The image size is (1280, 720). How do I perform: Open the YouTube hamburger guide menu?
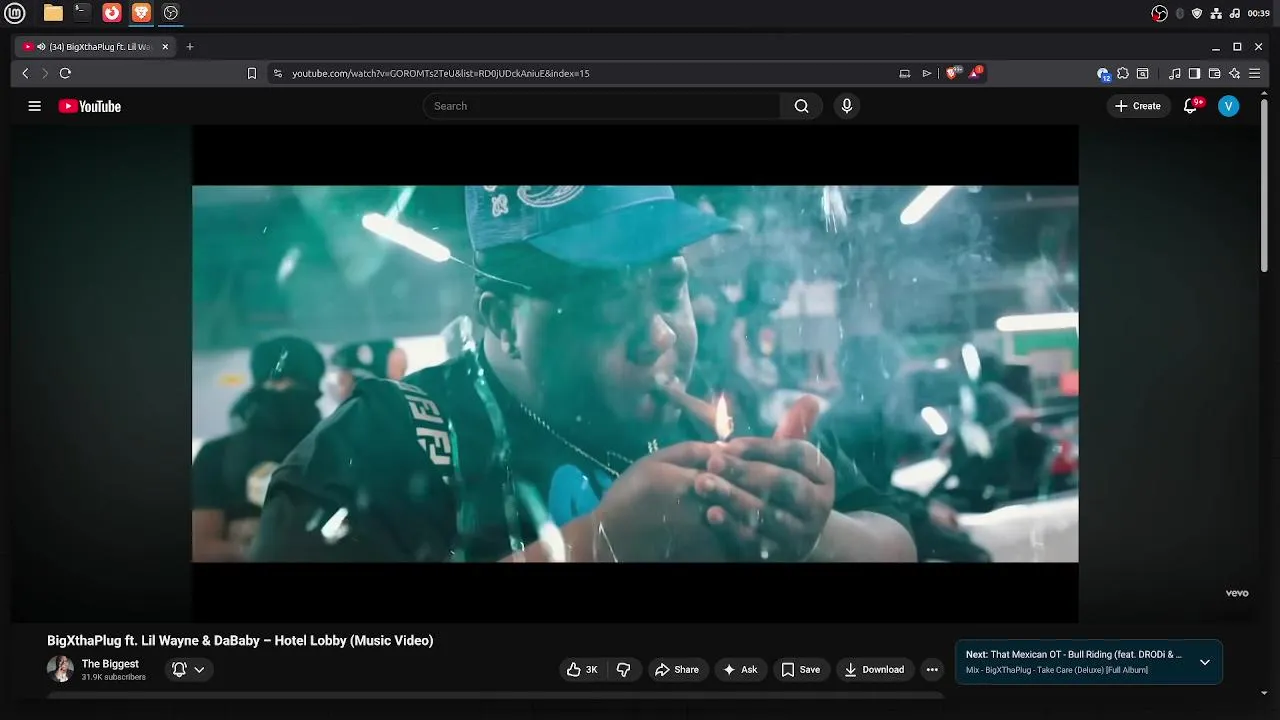tap(34, 106)
